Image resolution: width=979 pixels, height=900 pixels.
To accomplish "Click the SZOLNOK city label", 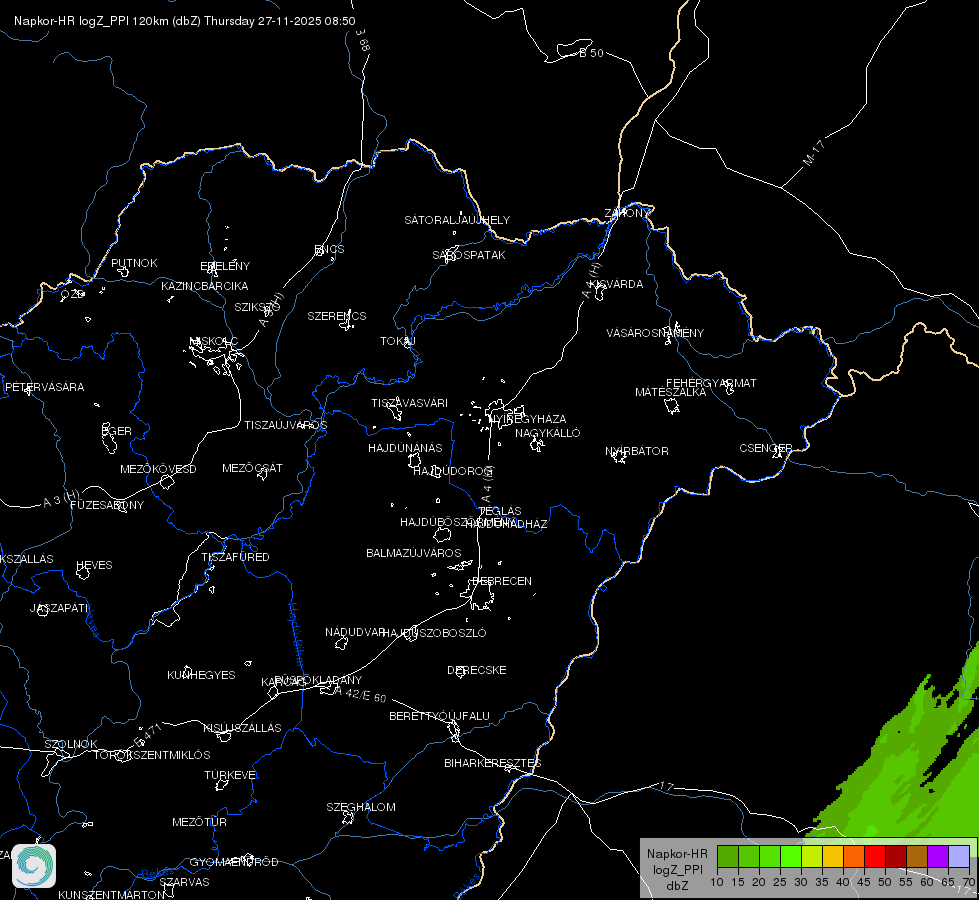I will [71, 744].
